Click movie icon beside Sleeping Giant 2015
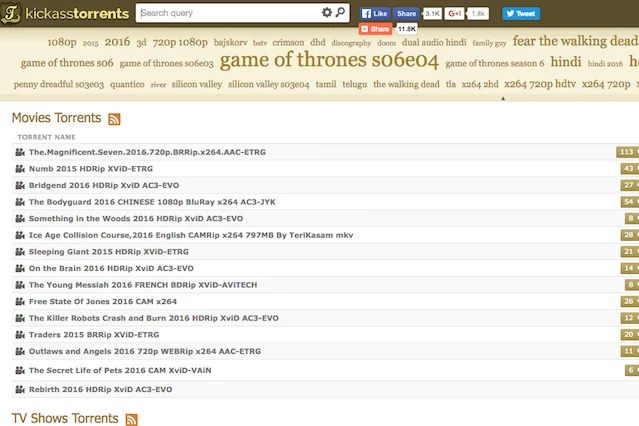Screen dimensions: 639x426 pos(20,252)
